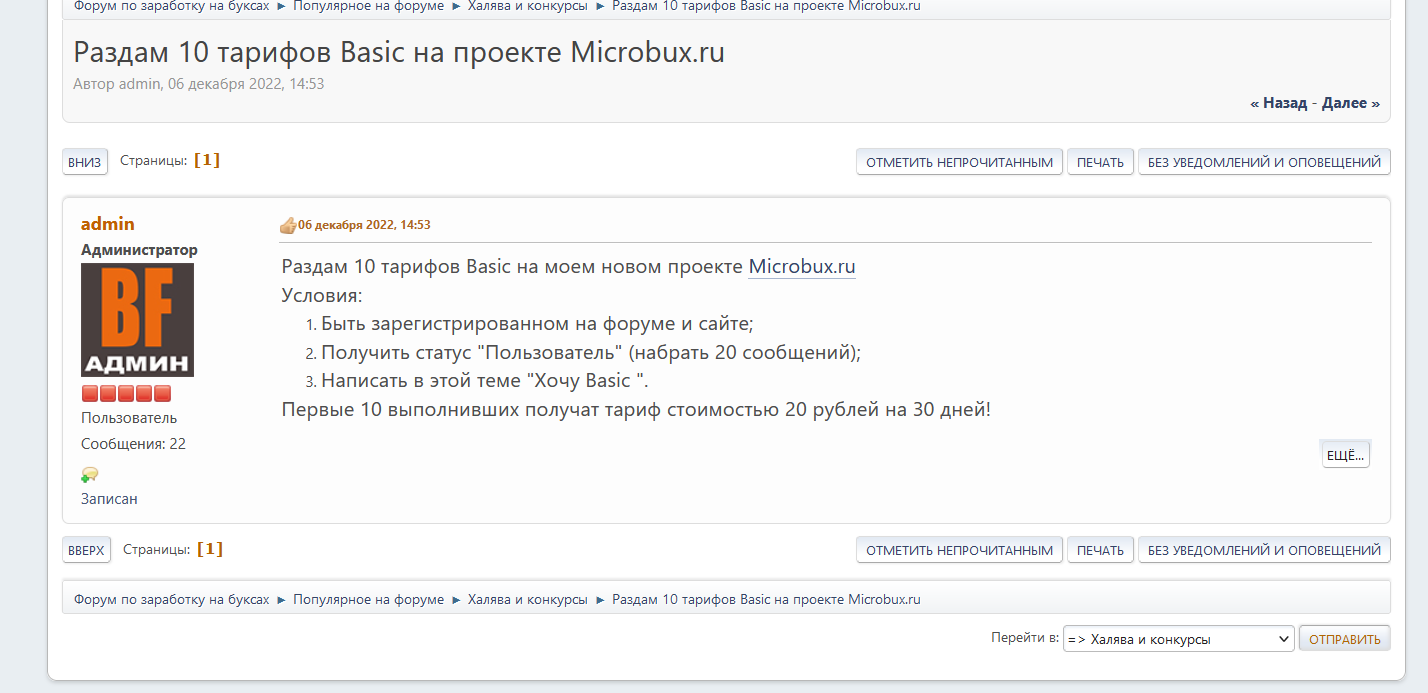Viewport: 1428px width, 693px height.
Task: Click line Первые 10 выполнивших получат тариф
Action: [636, 410]
